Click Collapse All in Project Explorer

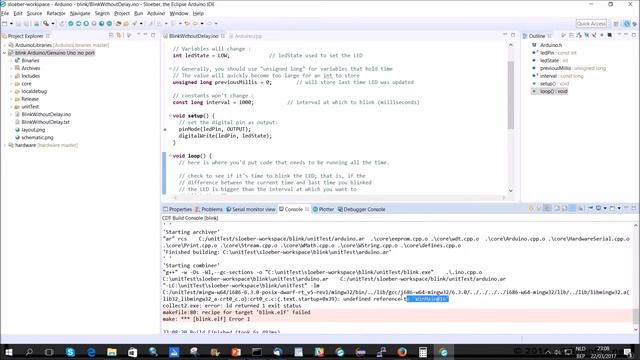point(111,36)
